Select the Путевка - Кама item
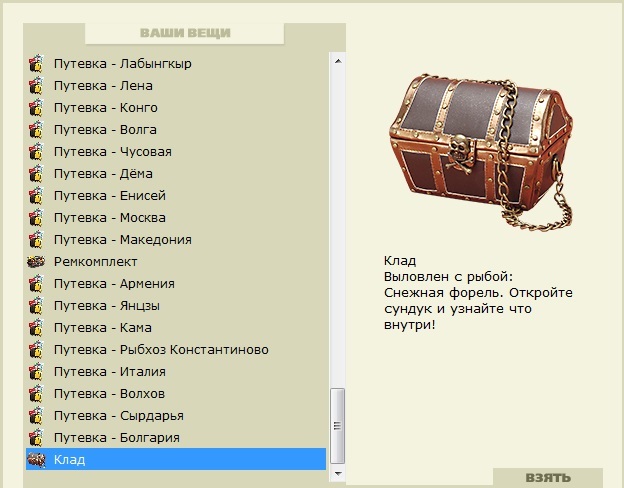 click(x=176, y=328)
